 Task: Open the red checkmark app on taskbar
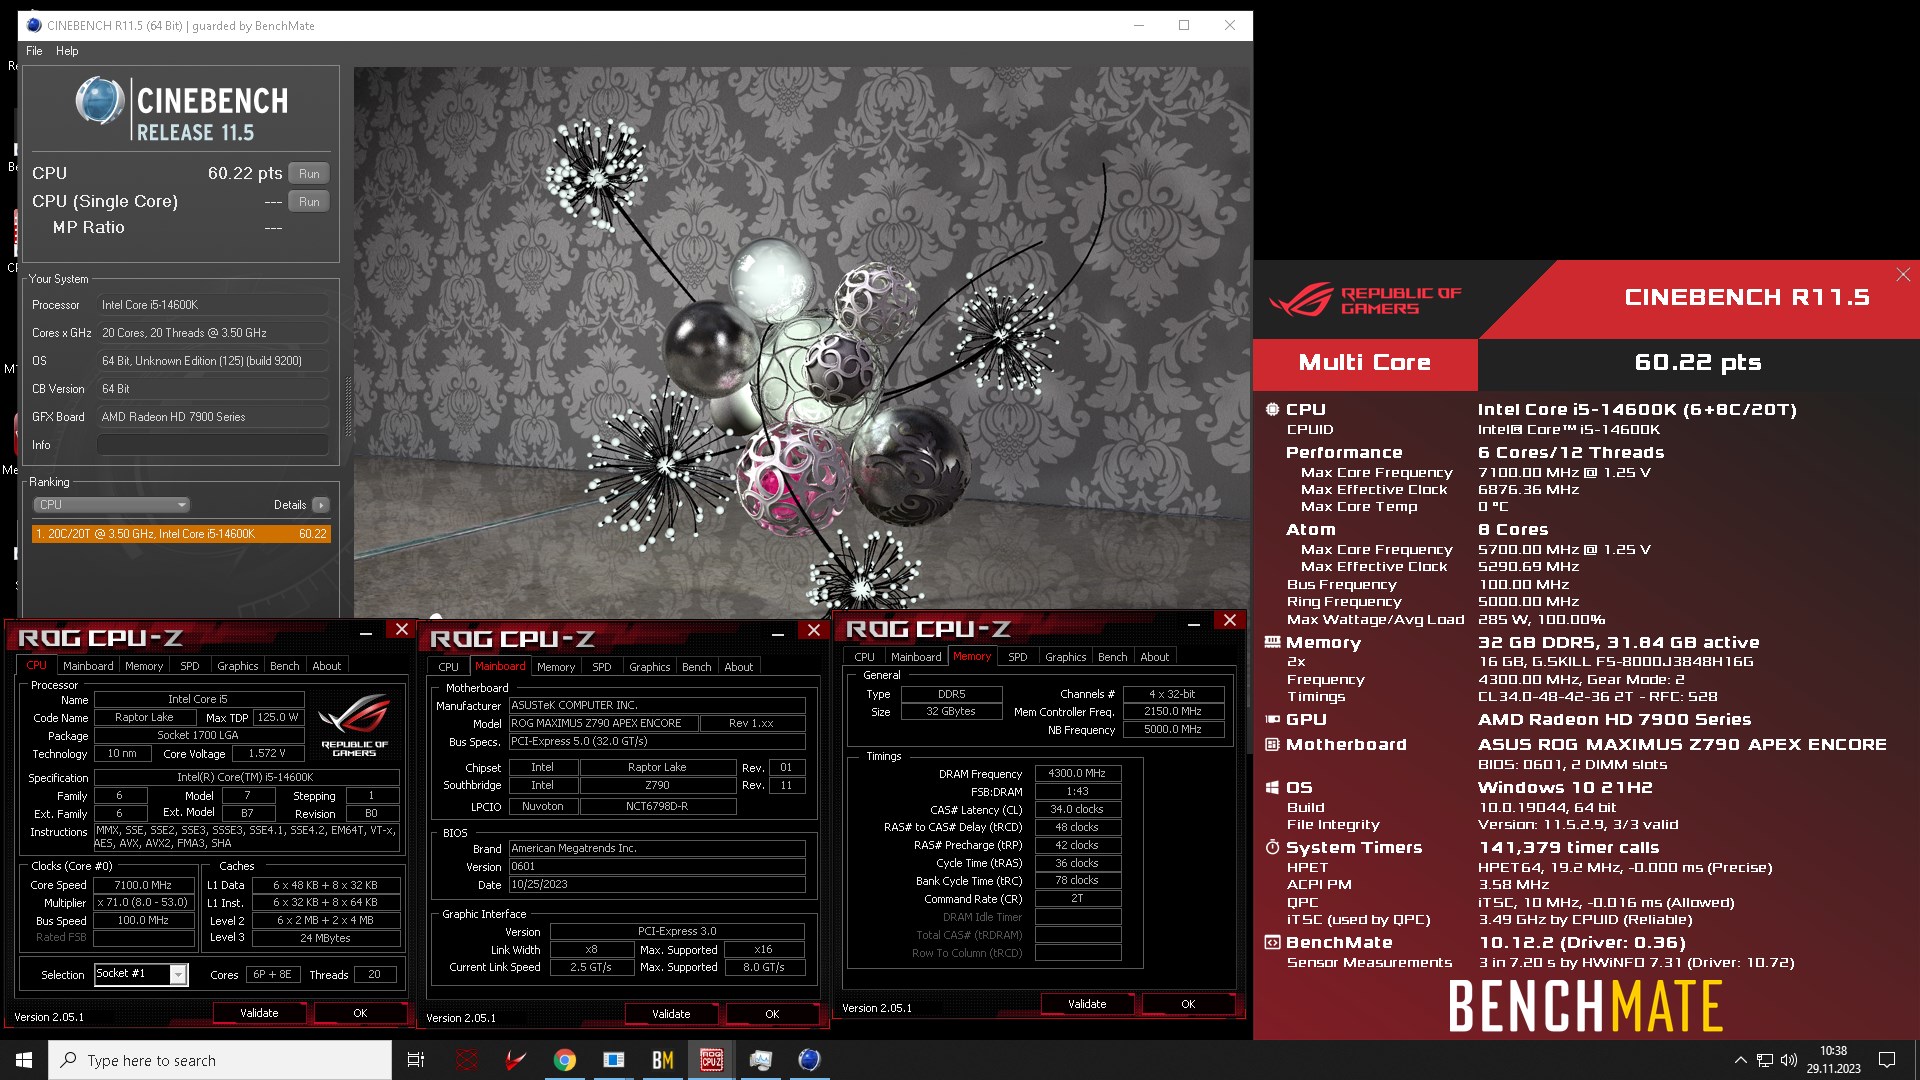point(516,1060)
